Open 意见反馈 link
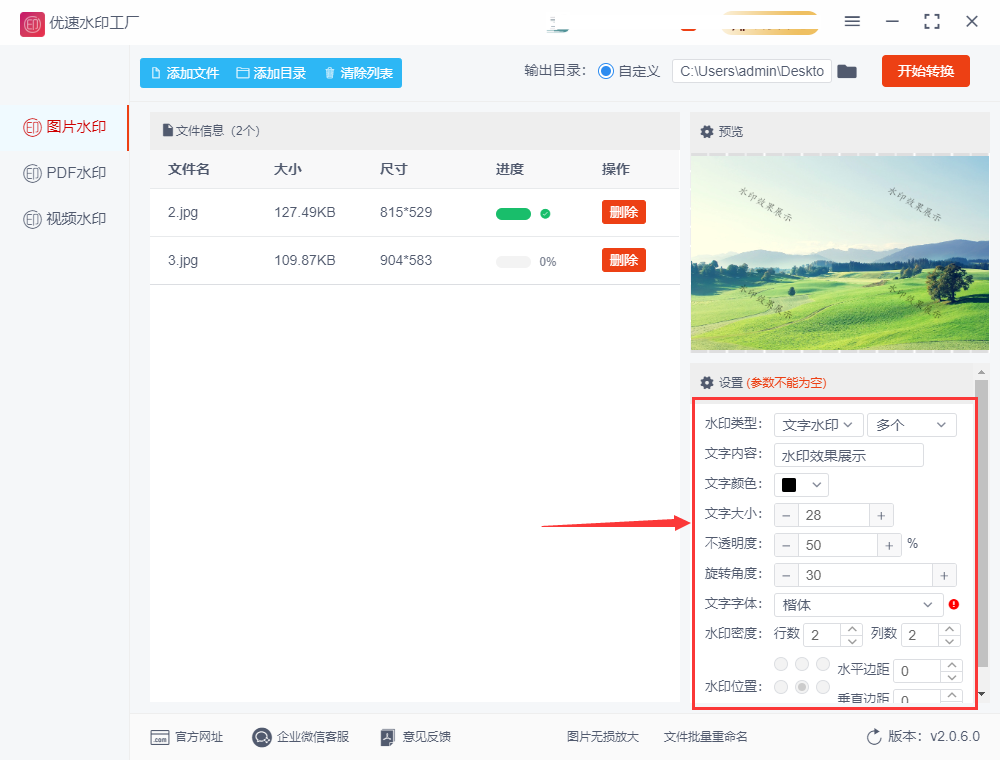The width and height of the screenshot is (1000, 760). [427, 737]
